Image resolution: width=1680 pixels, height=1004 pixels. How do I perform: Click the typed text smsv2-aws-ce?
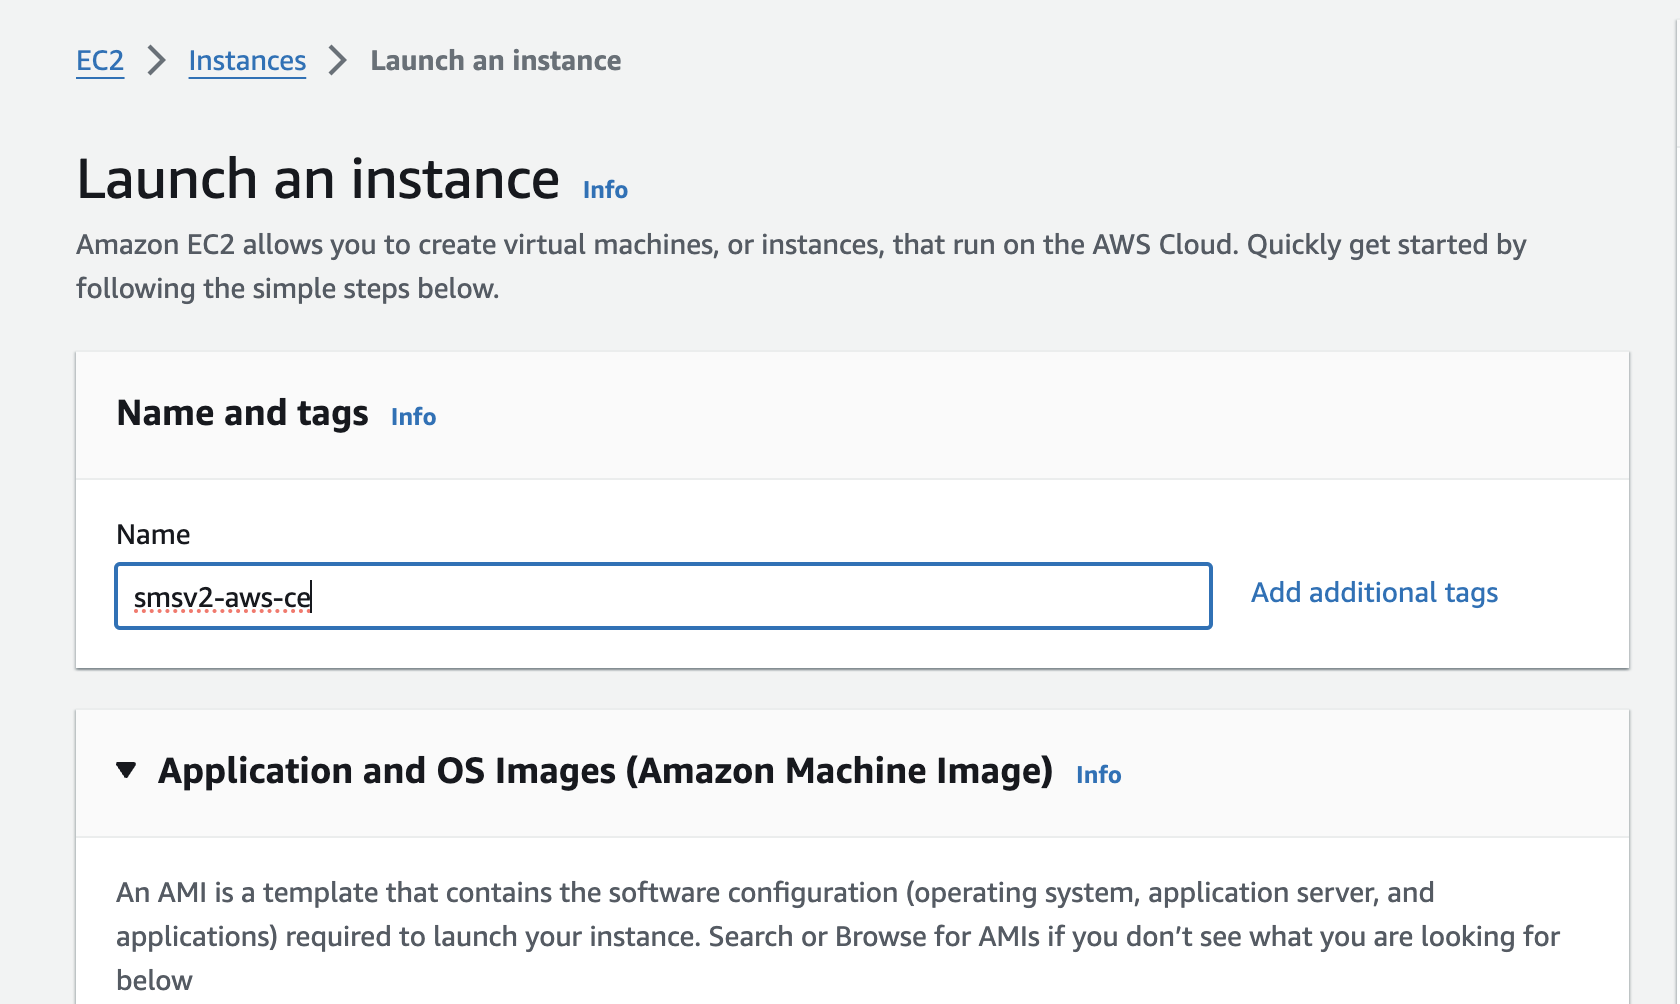pyautogui.click(x=222, y=598)
